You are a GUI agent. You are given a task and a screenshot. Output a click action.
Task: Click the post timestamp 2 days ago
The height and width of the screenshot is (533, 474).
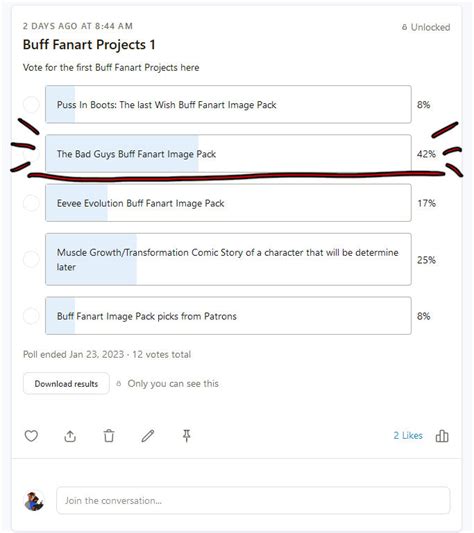[78, 26]
